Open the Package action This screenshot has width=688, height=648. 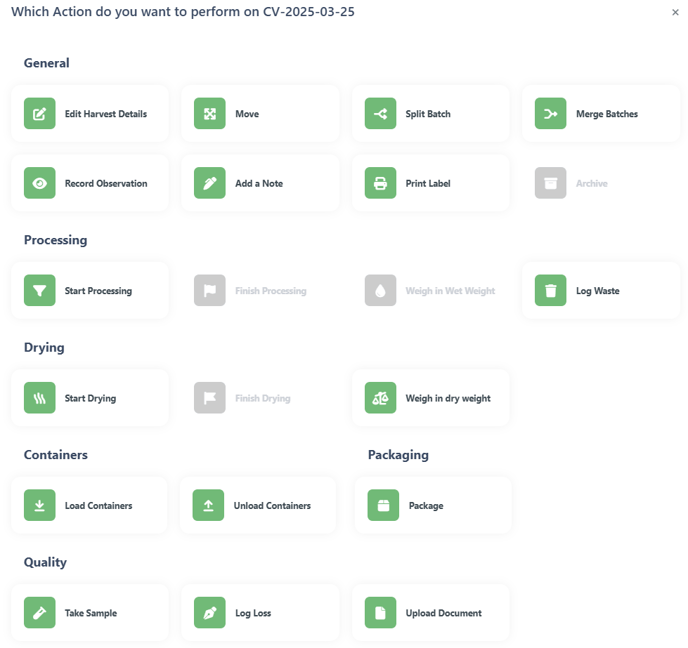point(433,505)
